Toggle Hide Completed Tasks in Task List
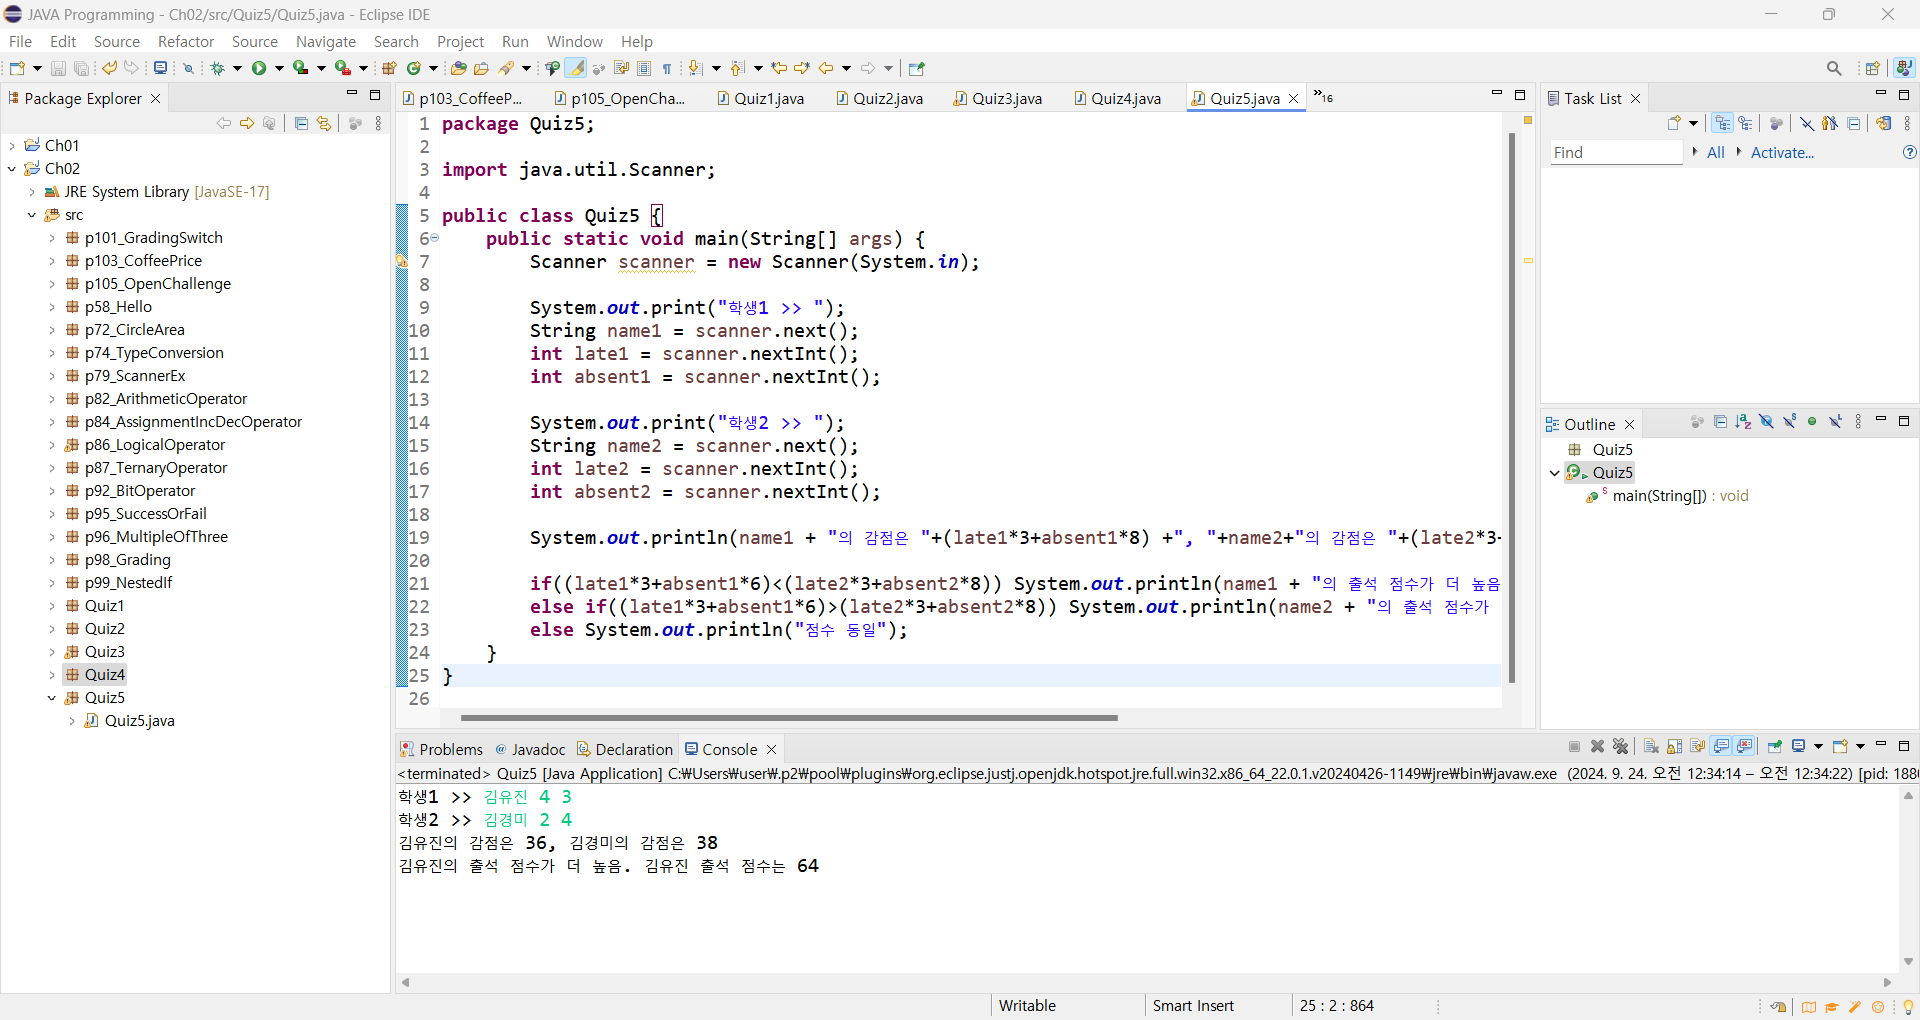The image size is (1920, 1020). tap(1806, 123)
